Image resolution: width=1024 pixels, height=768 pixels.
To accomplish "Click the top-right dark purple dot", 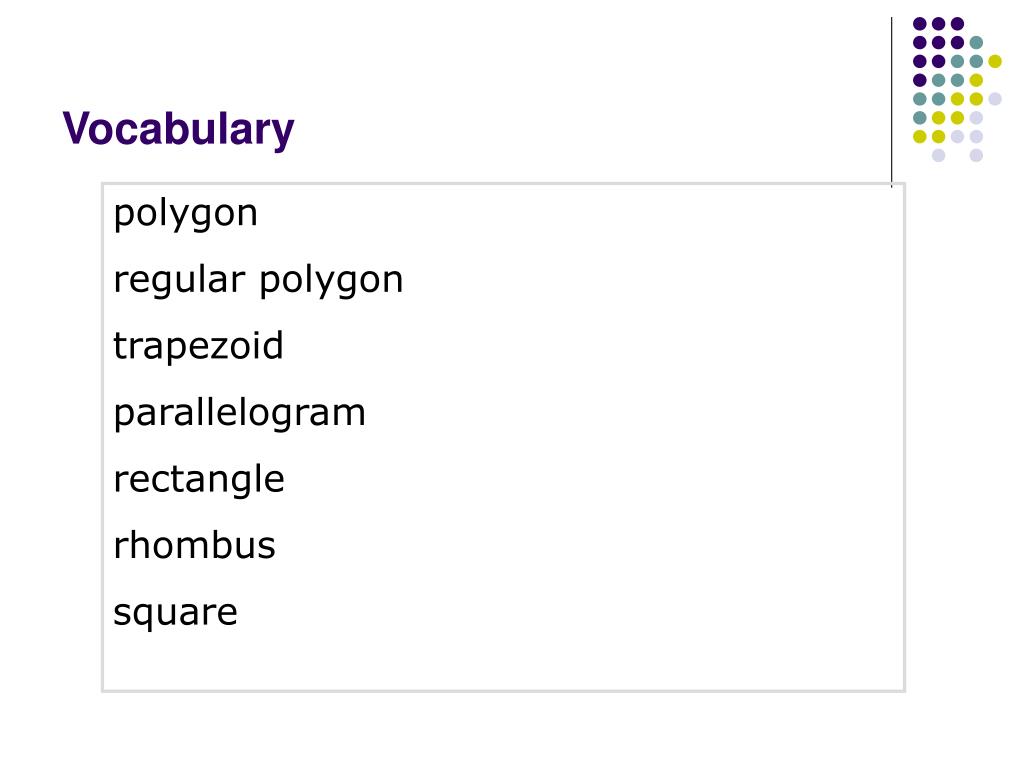I will [957, 24].
